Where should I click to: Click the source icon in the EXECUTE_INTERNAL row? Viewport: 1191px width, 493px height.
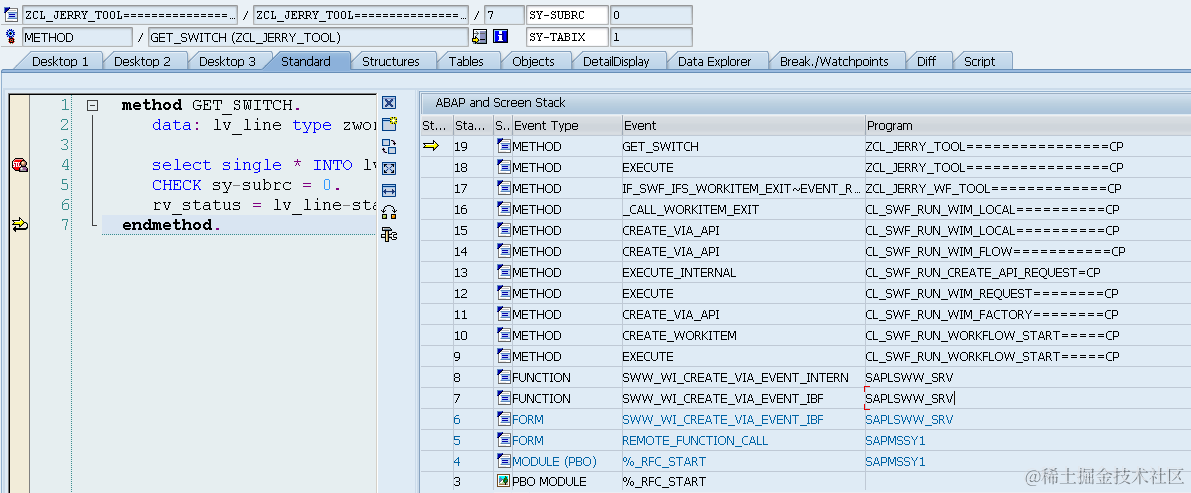(x=504, y=272)
